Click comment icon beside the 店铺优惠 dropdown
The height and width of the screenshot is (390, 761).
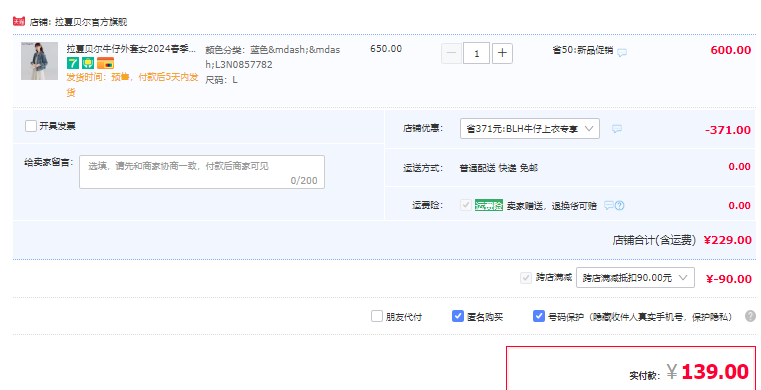coord(616,129)
